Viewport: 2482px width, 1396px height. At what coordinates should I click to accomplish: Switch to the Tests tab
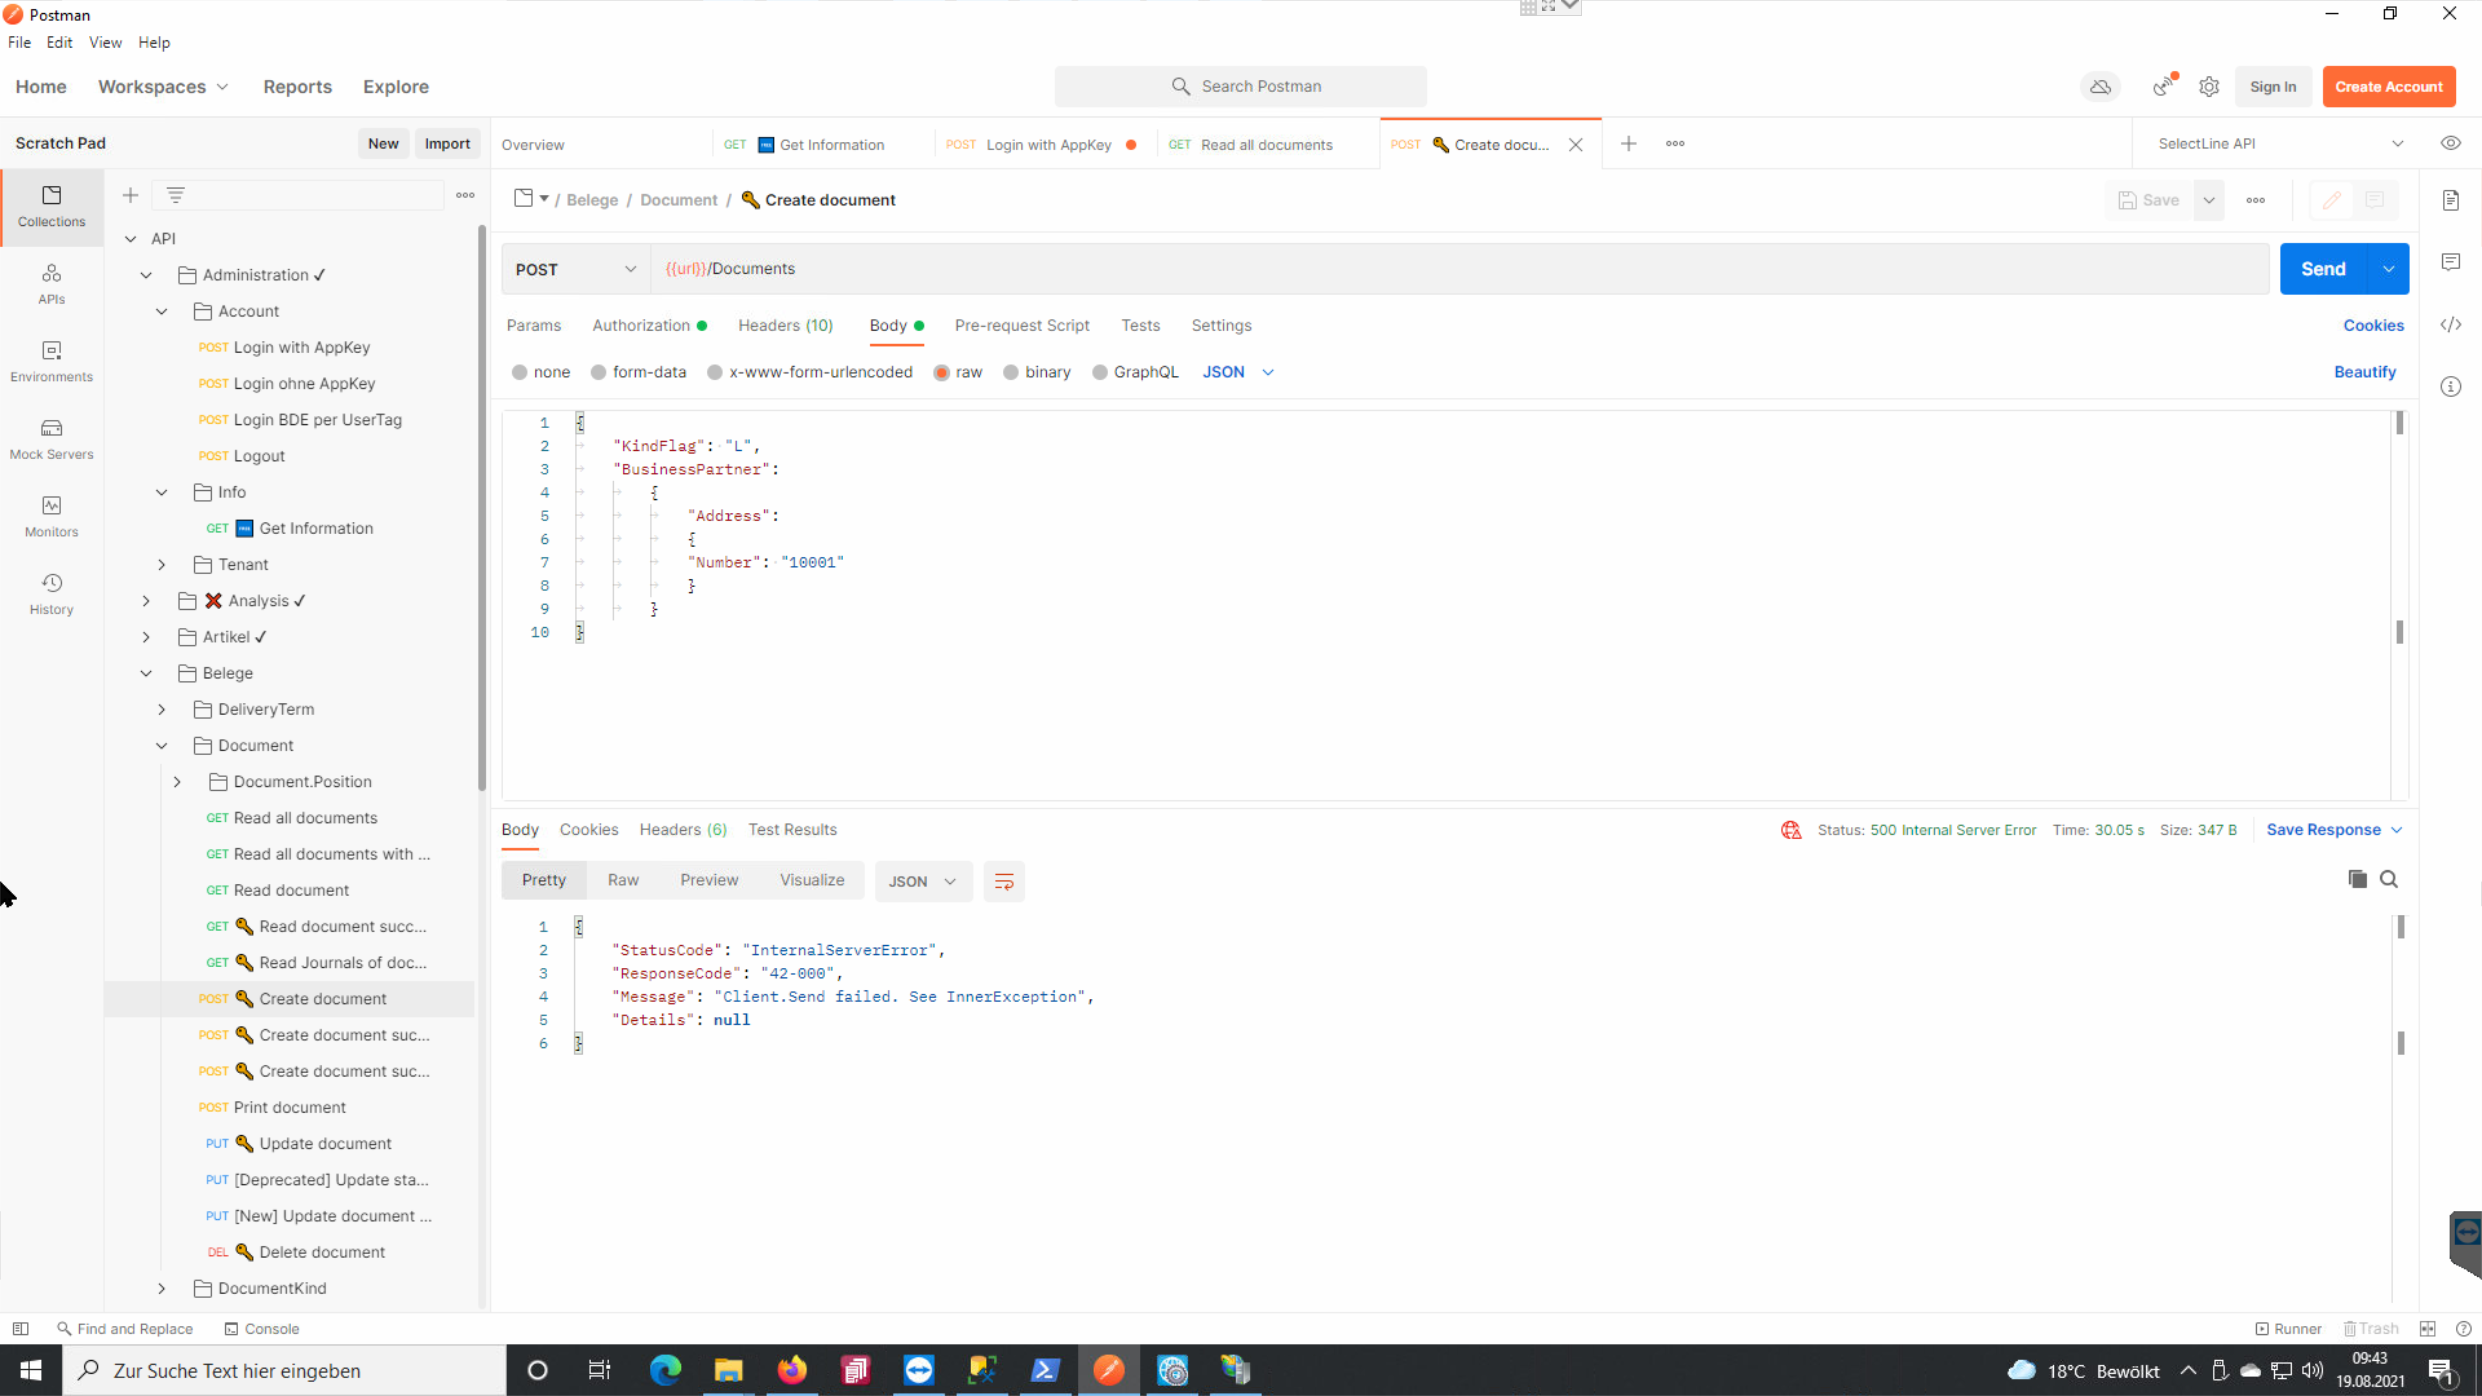[x=1141, y=325]
